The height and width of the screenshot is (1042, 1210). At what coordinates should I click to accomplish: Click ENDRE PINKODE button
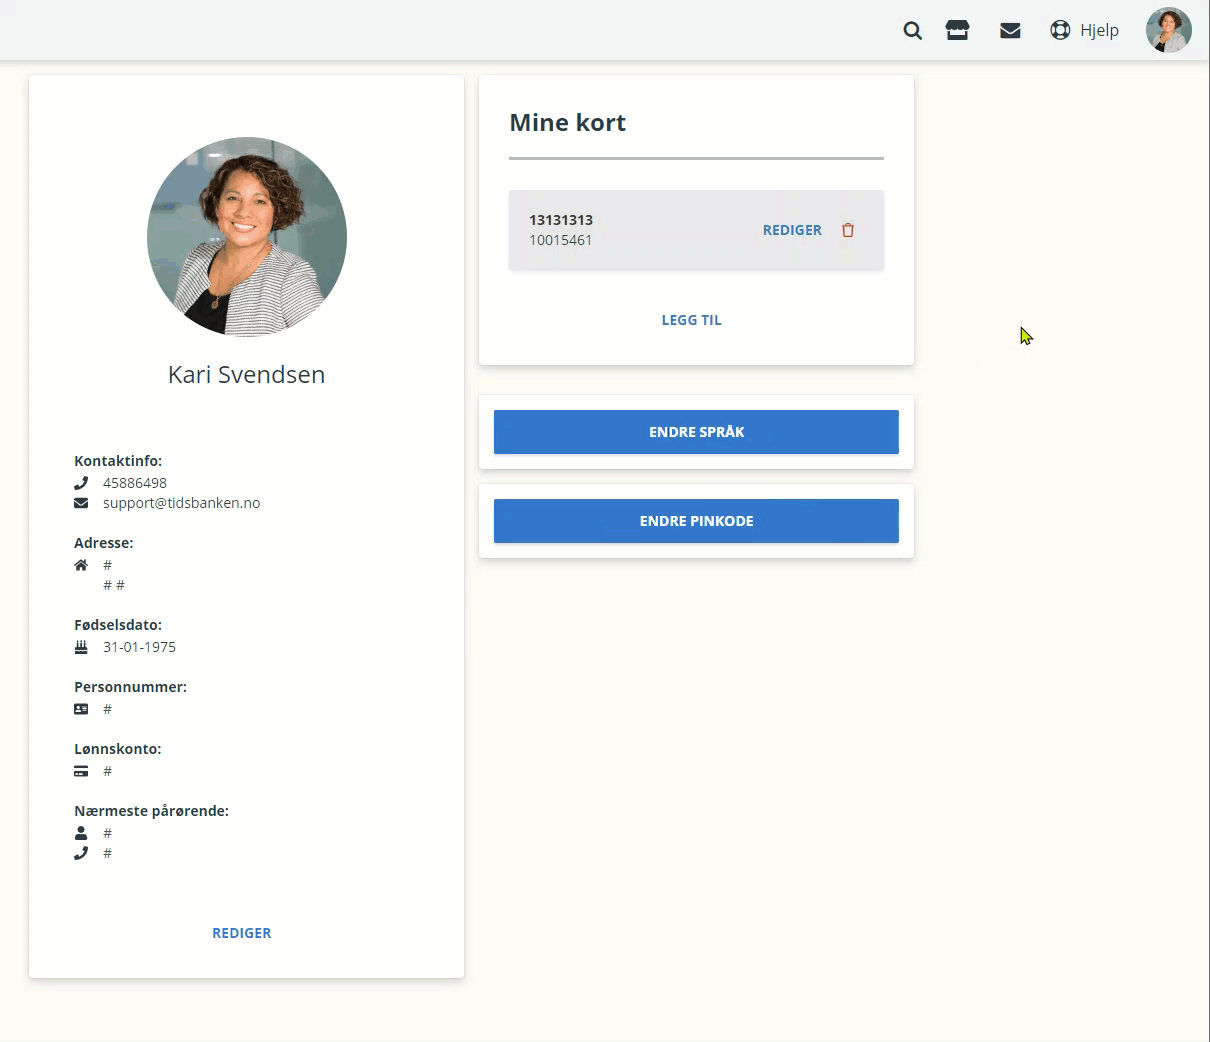pos(696,521)
